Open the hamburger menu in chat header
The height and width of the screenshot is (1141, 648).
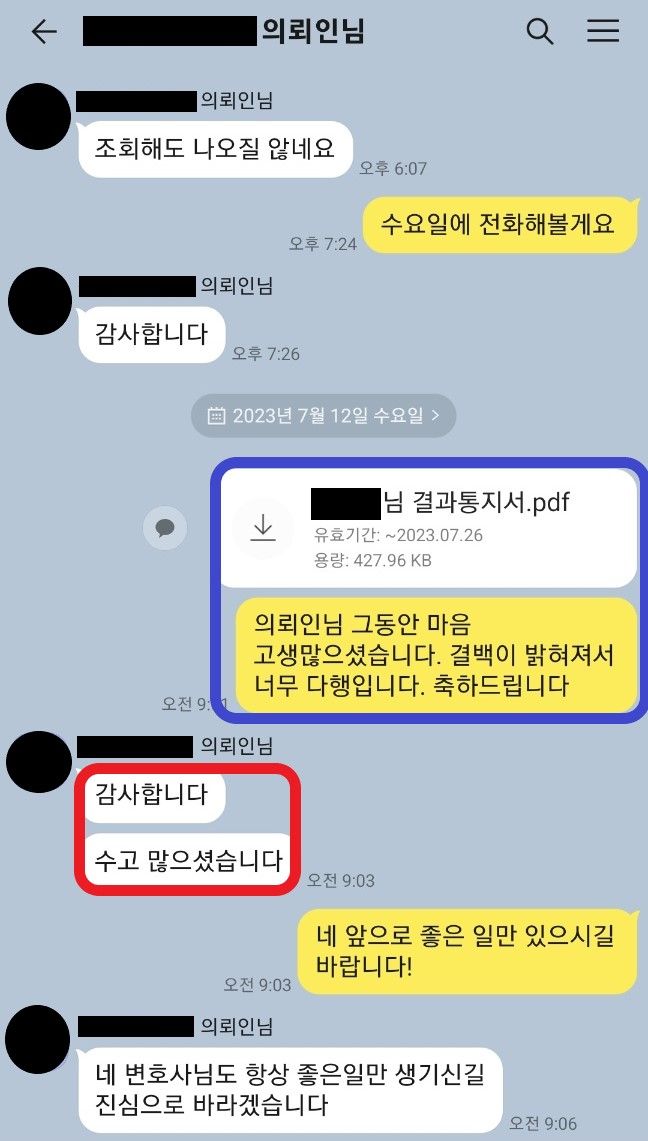(x=603, y=31)
